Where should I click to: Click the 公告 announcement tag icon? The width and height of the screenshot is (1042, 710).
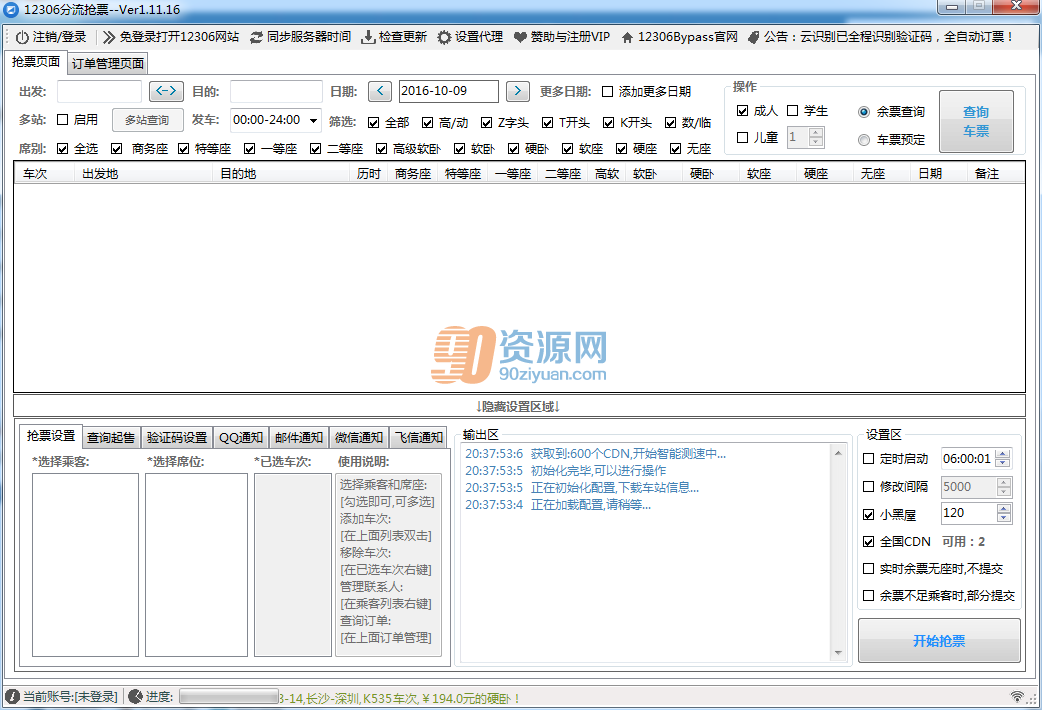(x=753, y=37)
